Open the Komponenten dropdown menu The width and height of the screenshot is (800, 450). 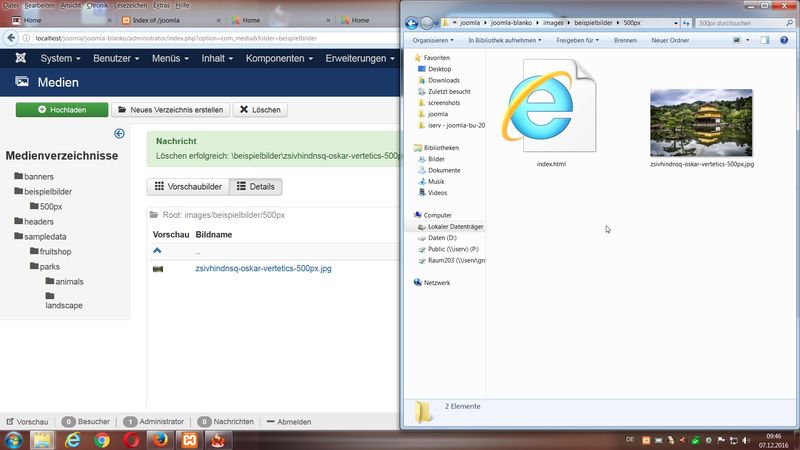(x=279, y=58)
